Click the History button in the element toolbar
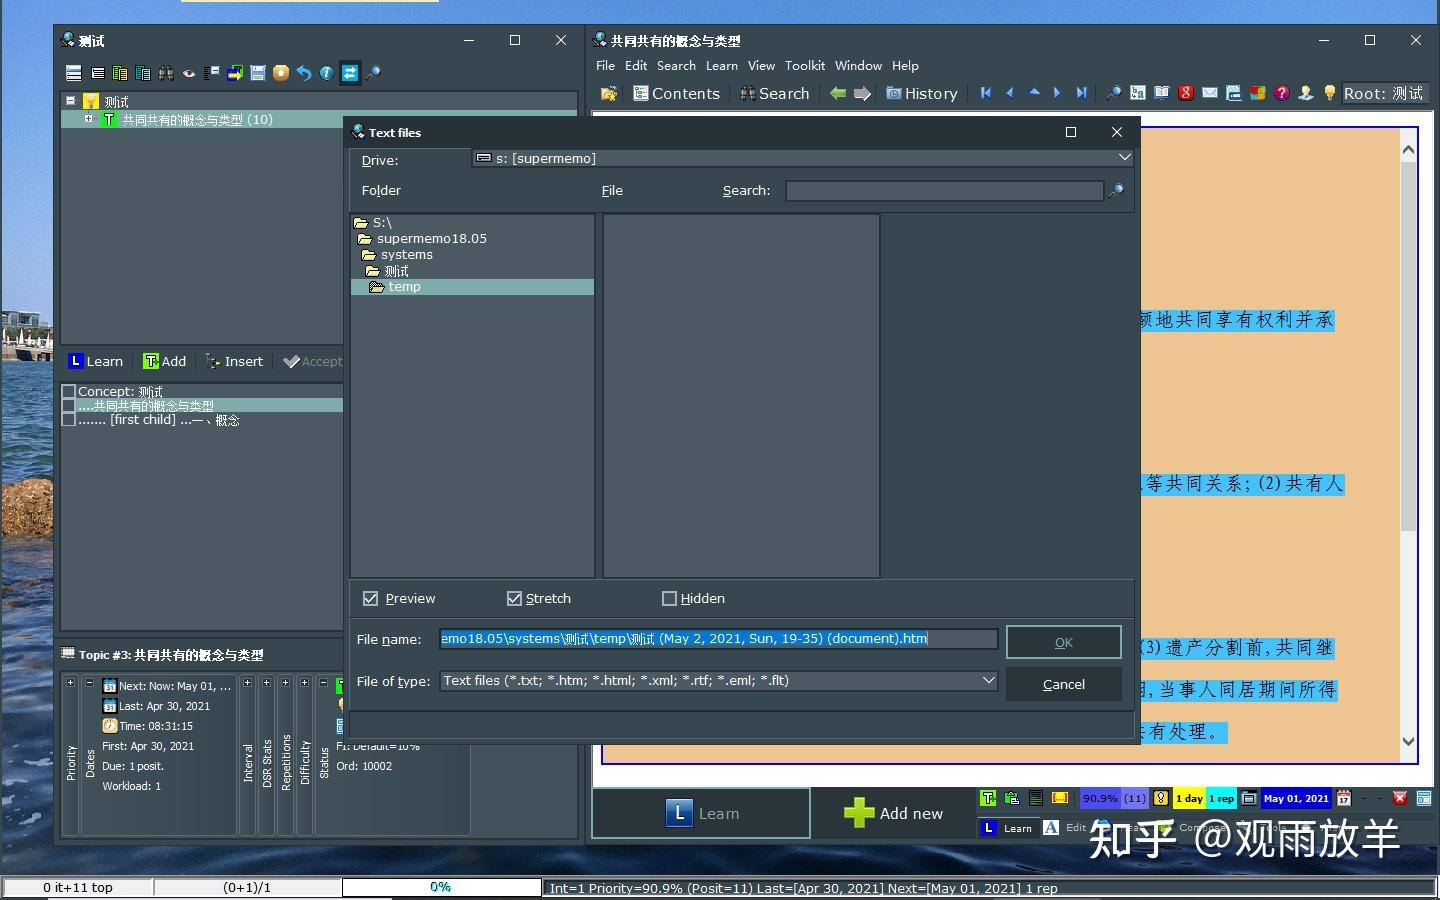Screen dimensions: 1440x900 click(921, 93)
